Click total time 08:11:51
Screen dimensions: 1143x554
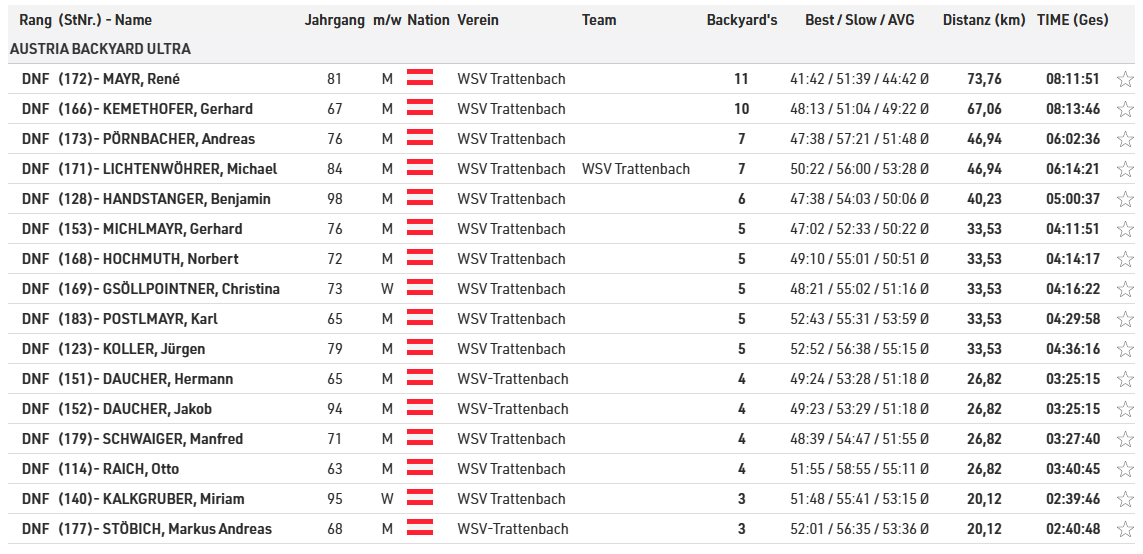(x=1072, y=79)
